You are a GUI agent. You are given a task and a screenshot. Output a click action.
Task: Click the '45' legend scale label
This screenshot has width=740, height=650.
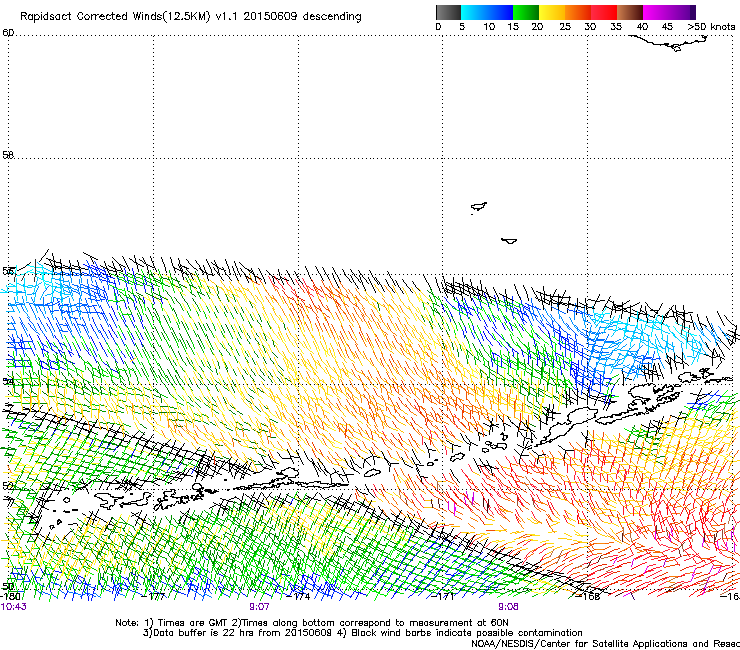coord(667,27)
